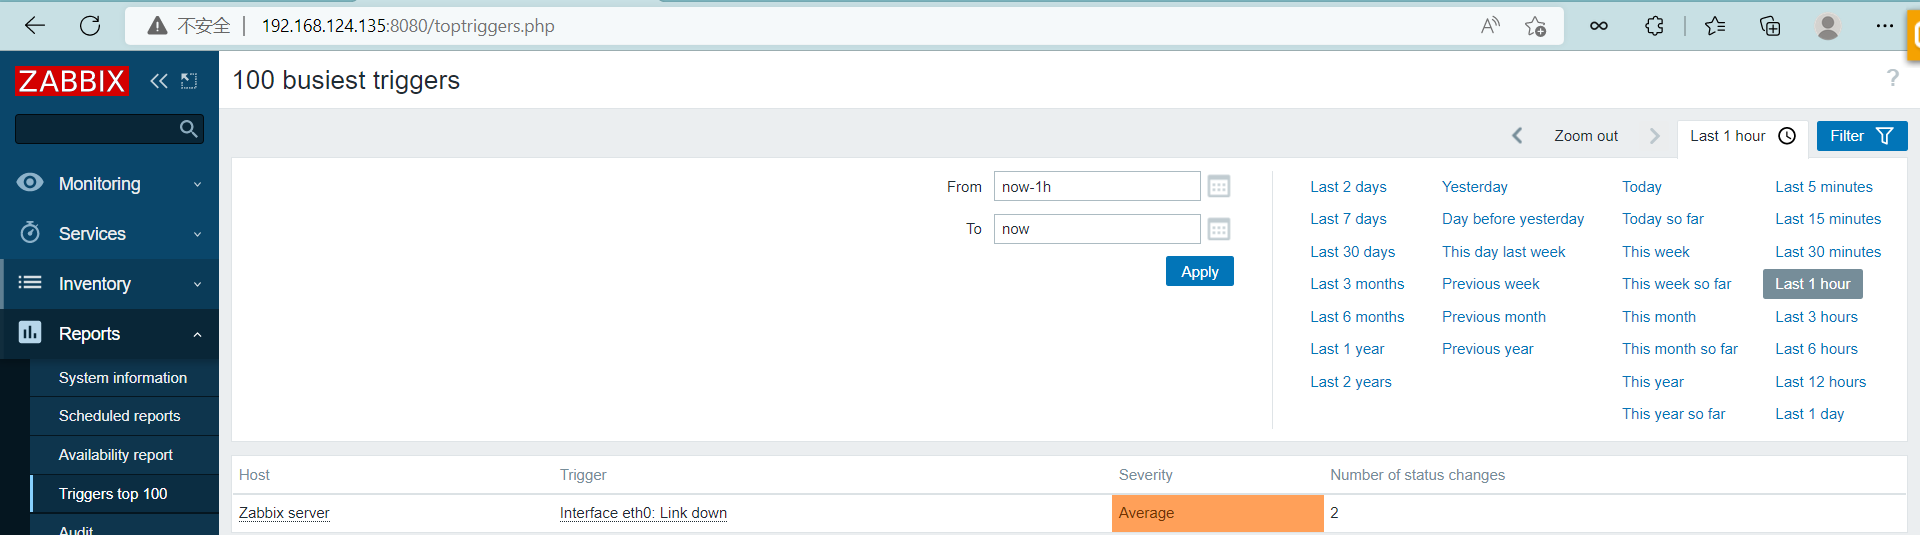Go to the previous time period arrow
The width and height of the screenshot is (1920, 535).
pyautogui.click(x=1517, y=136)
